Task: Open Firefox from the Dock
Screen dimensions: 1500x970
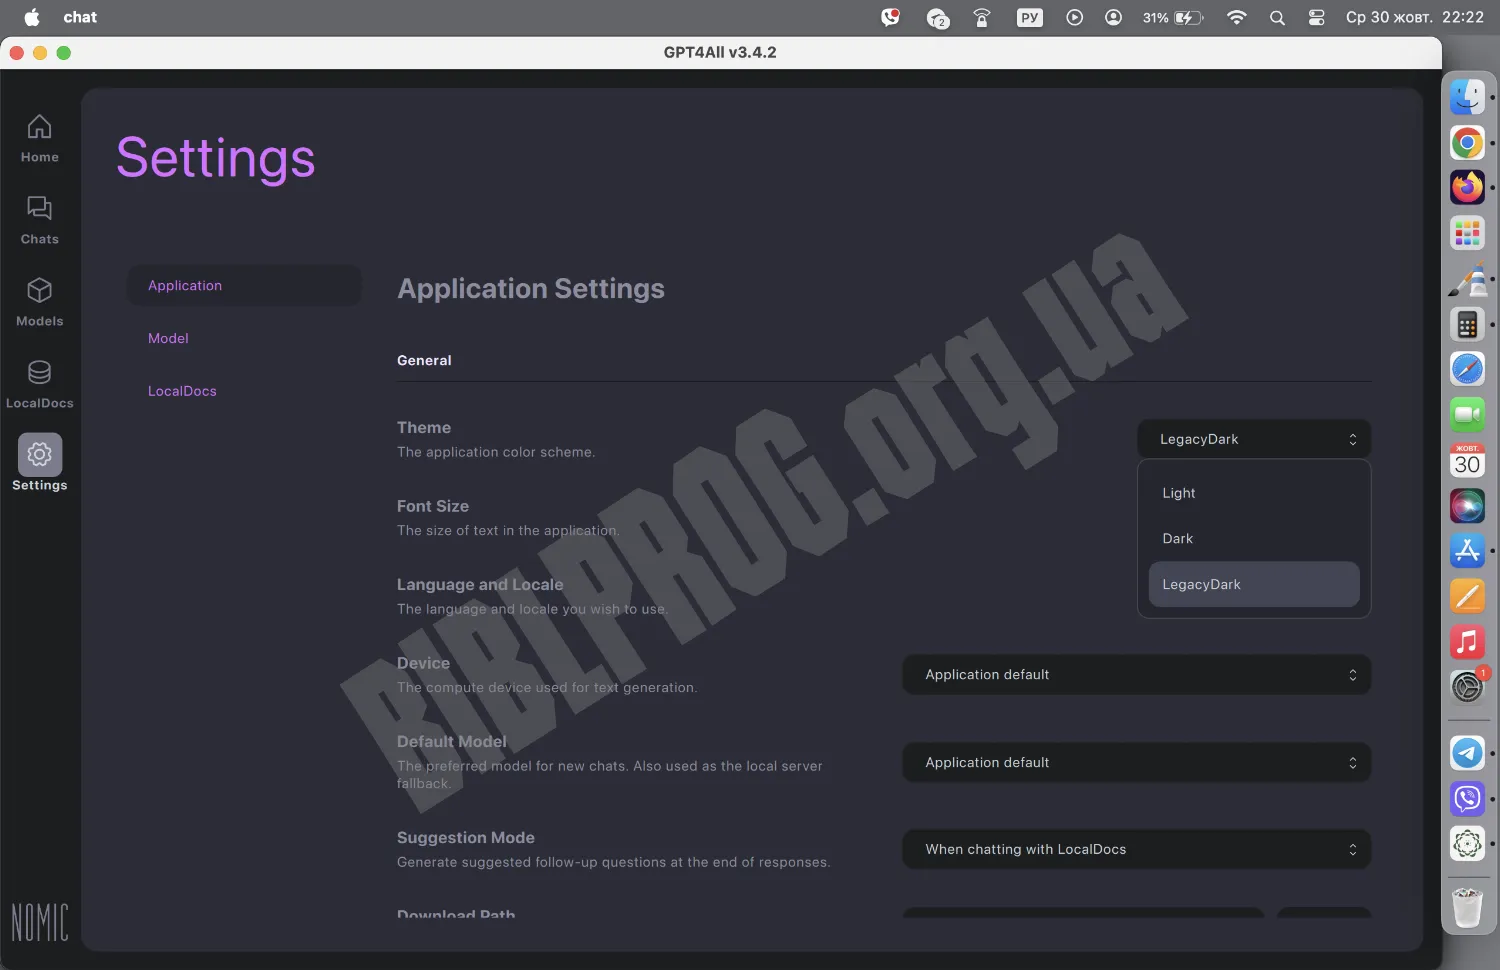Action: [1467, 188]
